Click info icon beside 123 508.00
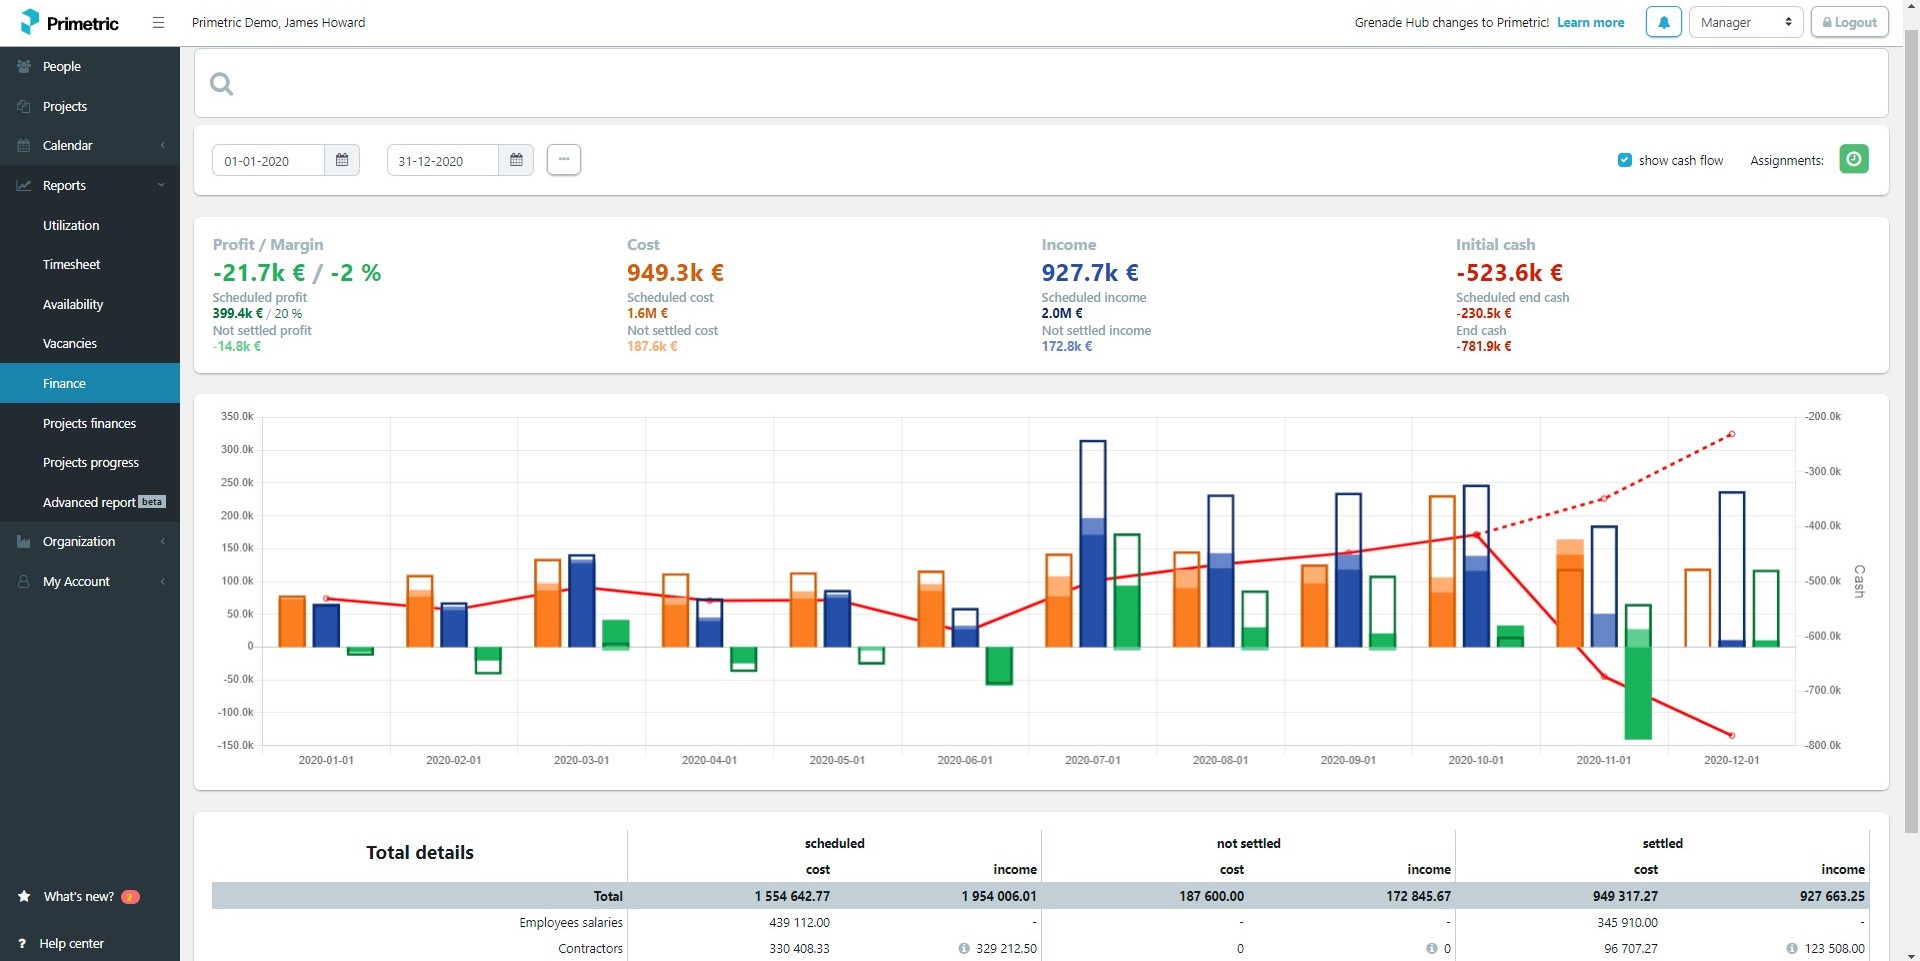1920x961 pixels. (1792, 948)
